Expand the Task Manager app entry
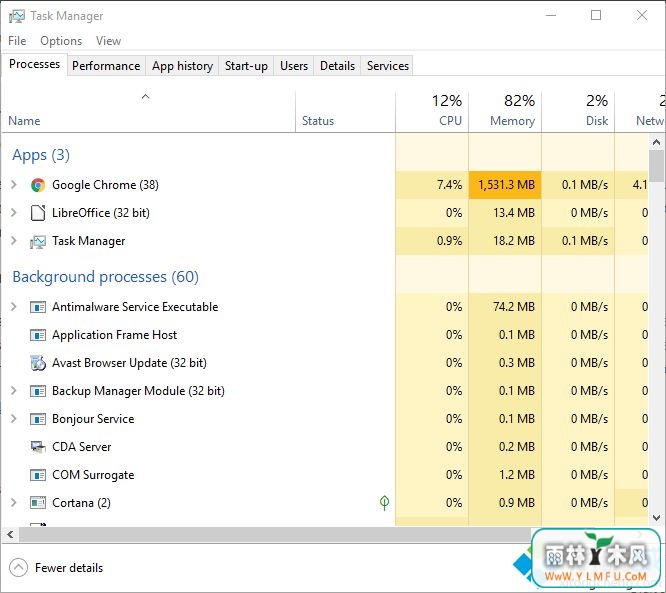 pos(14,241)
